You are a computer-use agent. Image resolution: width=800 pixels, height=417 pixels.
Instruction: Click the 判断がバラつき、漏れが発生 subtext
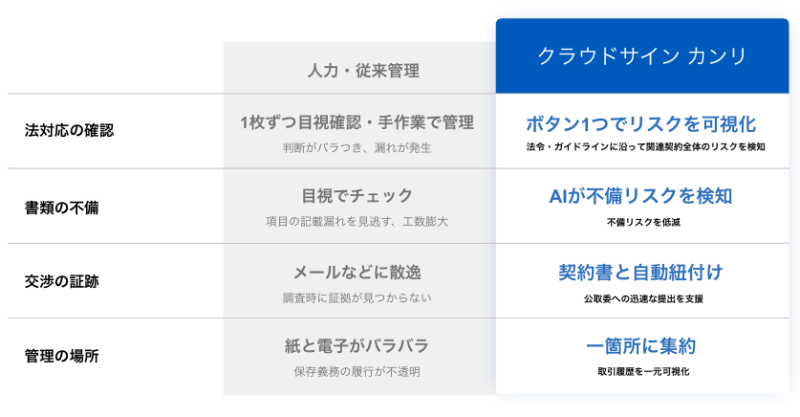[357, 148]
